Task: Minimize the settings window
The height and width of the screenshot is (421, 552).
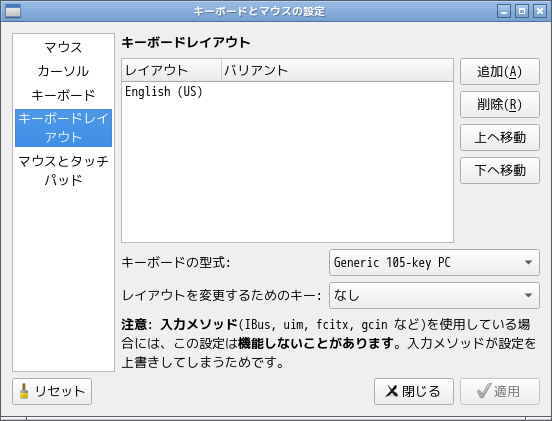Action: (504, 11)
